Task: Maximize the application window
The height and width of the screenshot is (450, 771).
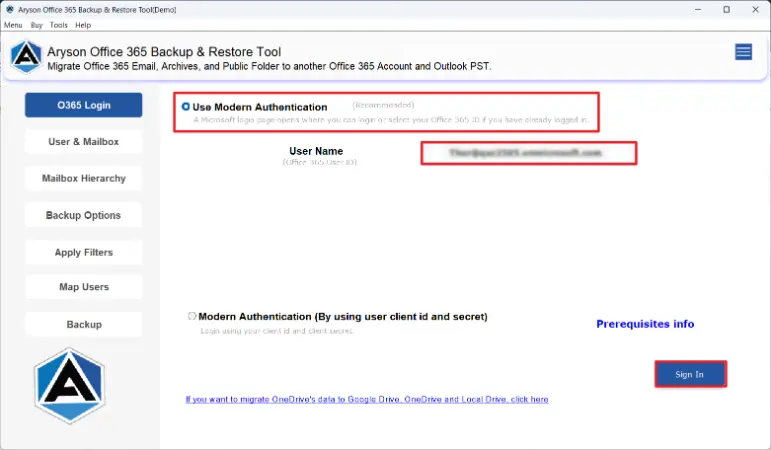Action: 726,9
